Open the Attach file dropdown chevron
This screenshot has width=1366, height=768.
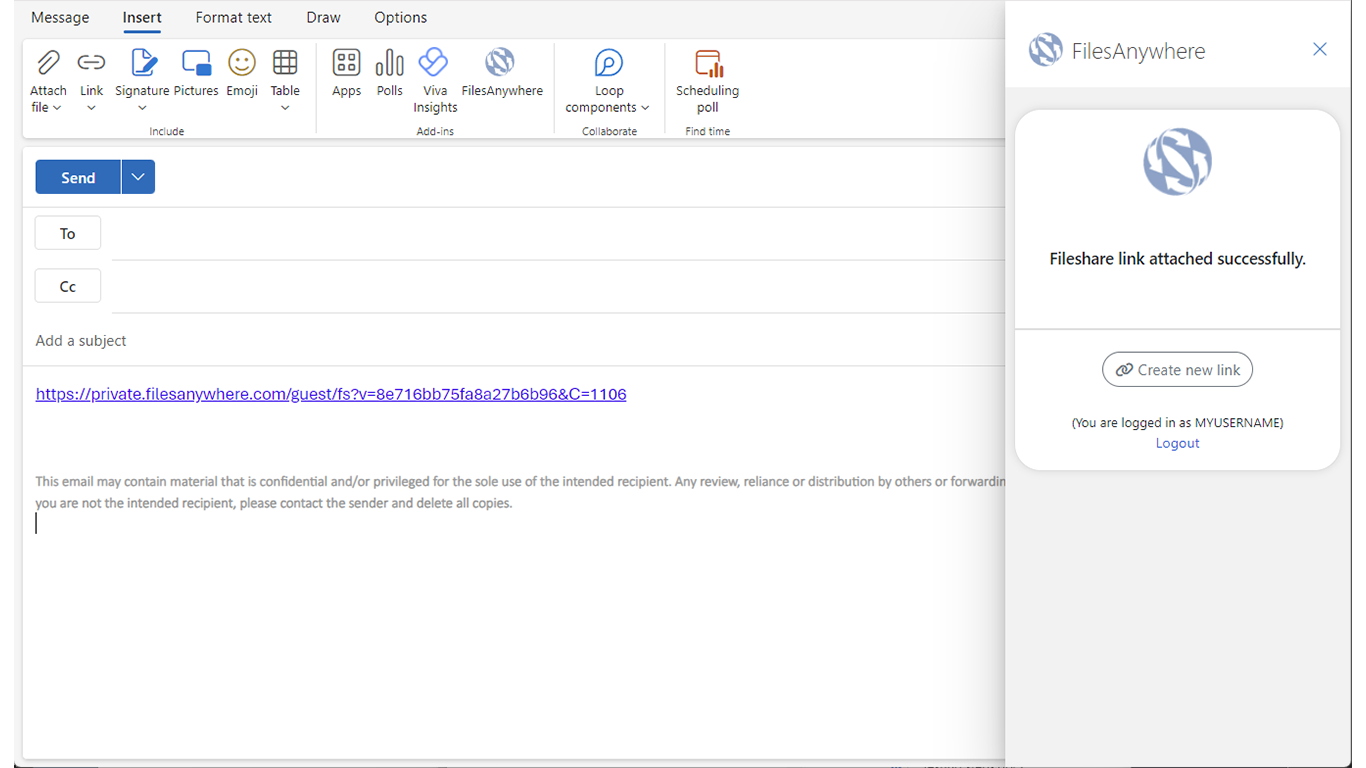pos(57,108)
